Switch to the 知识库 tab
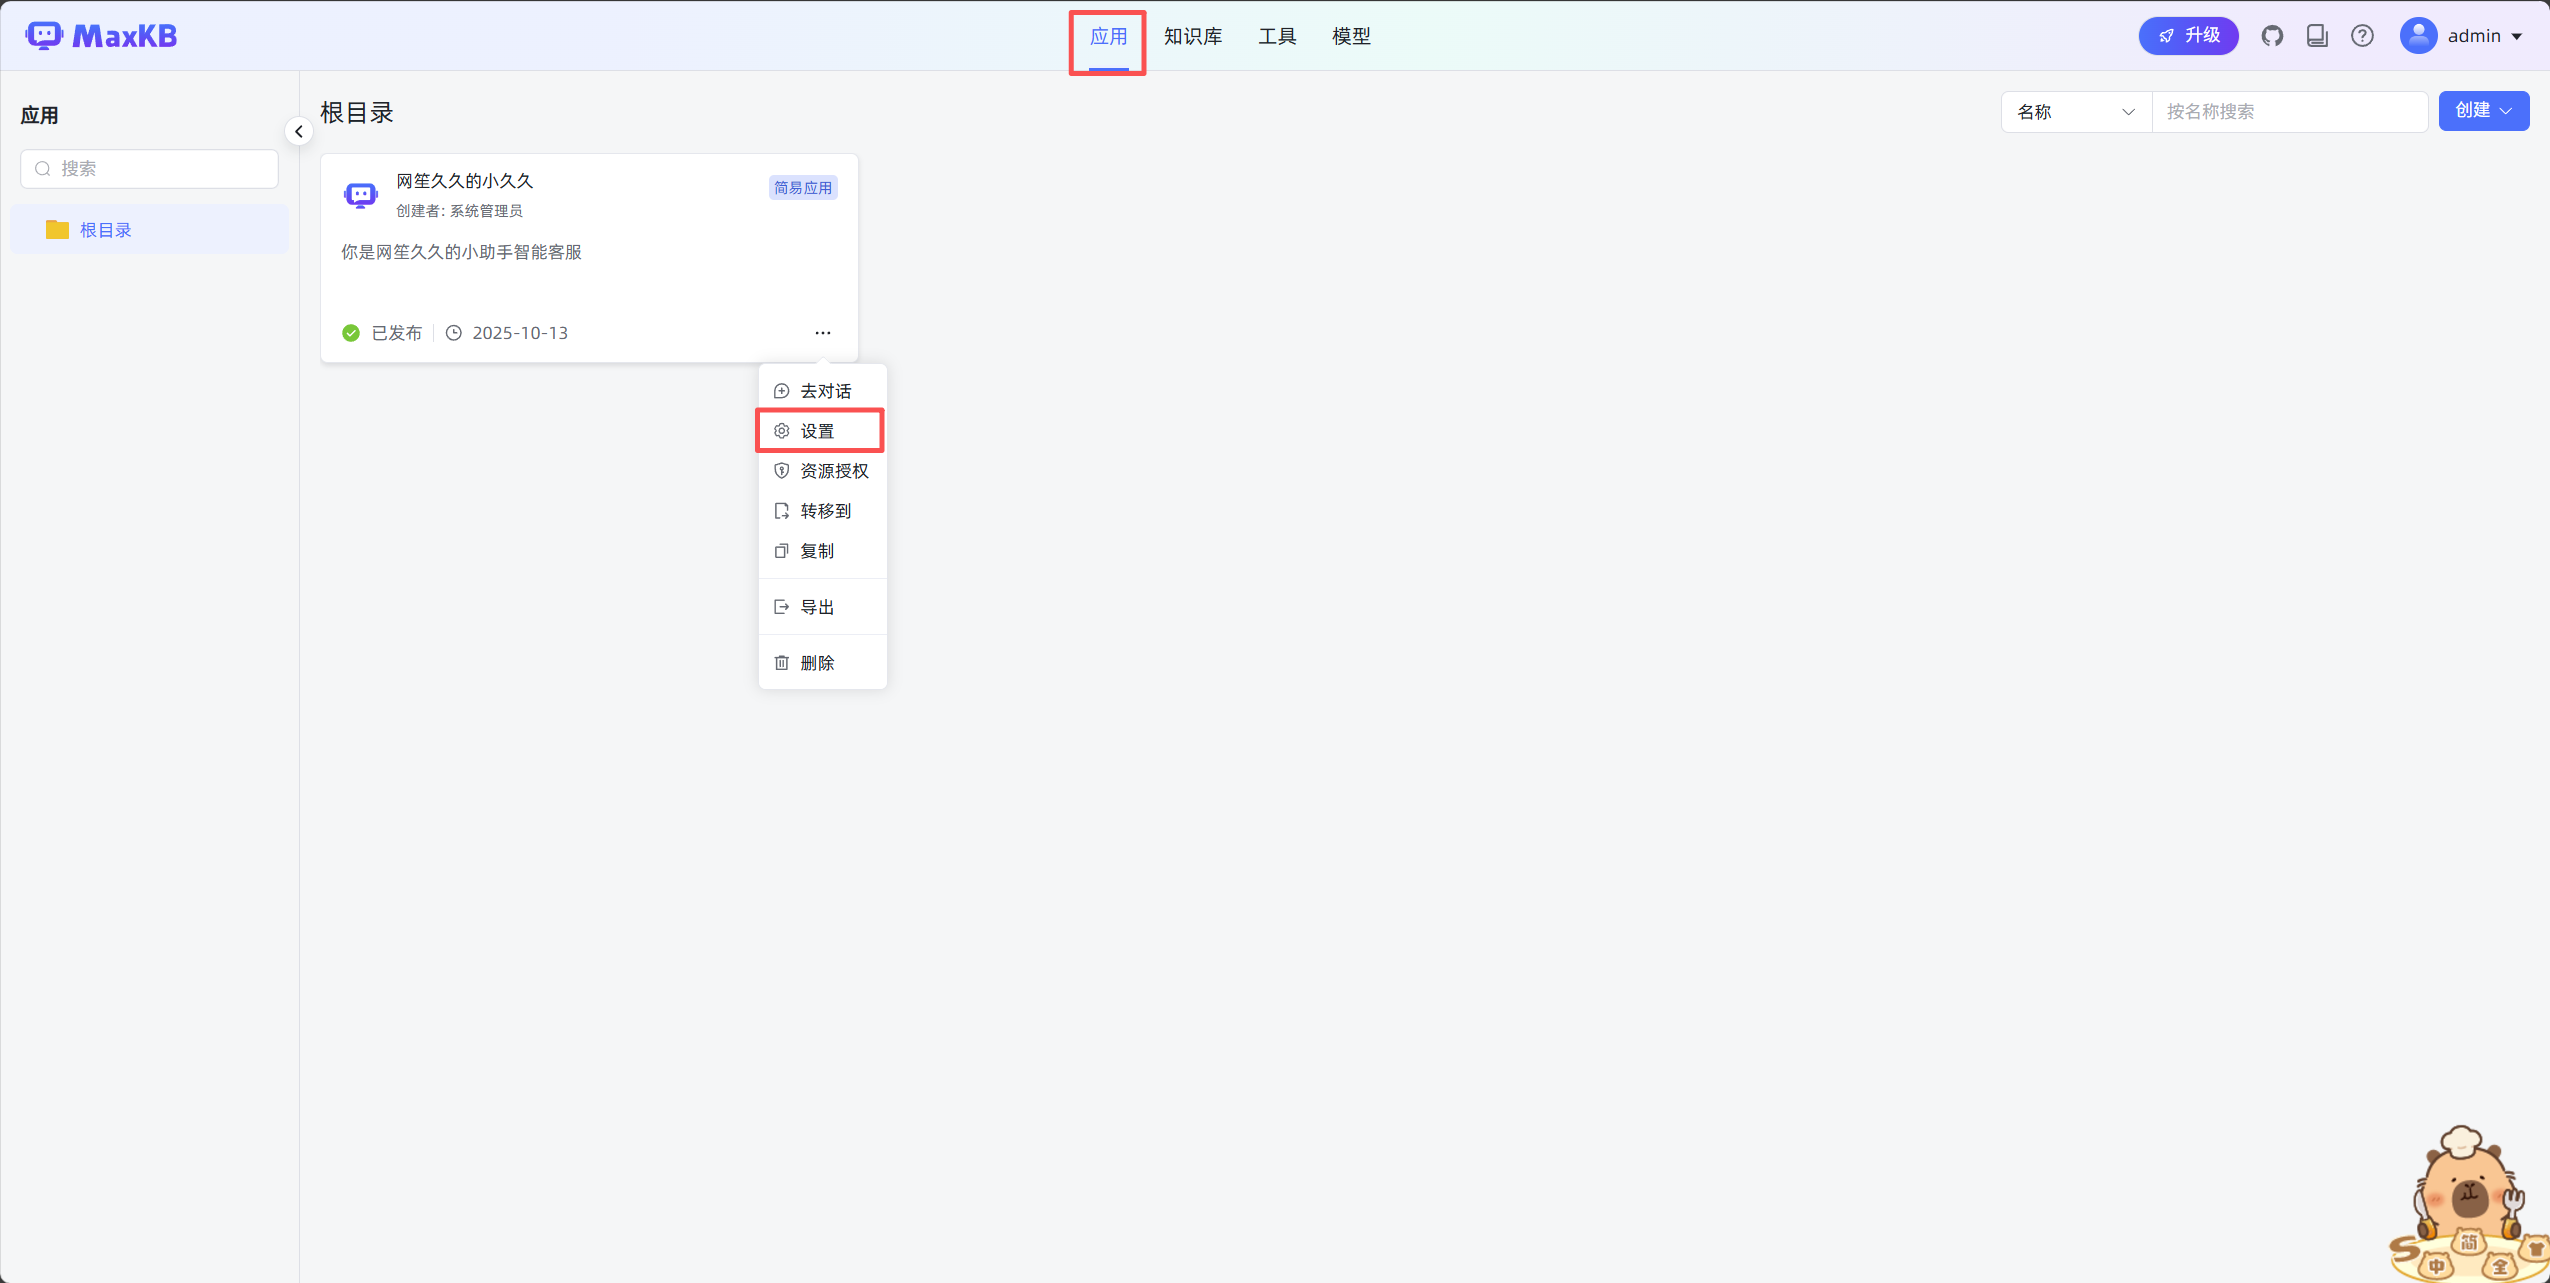Screen dimensions: 2550x1283 (1192, 36)
